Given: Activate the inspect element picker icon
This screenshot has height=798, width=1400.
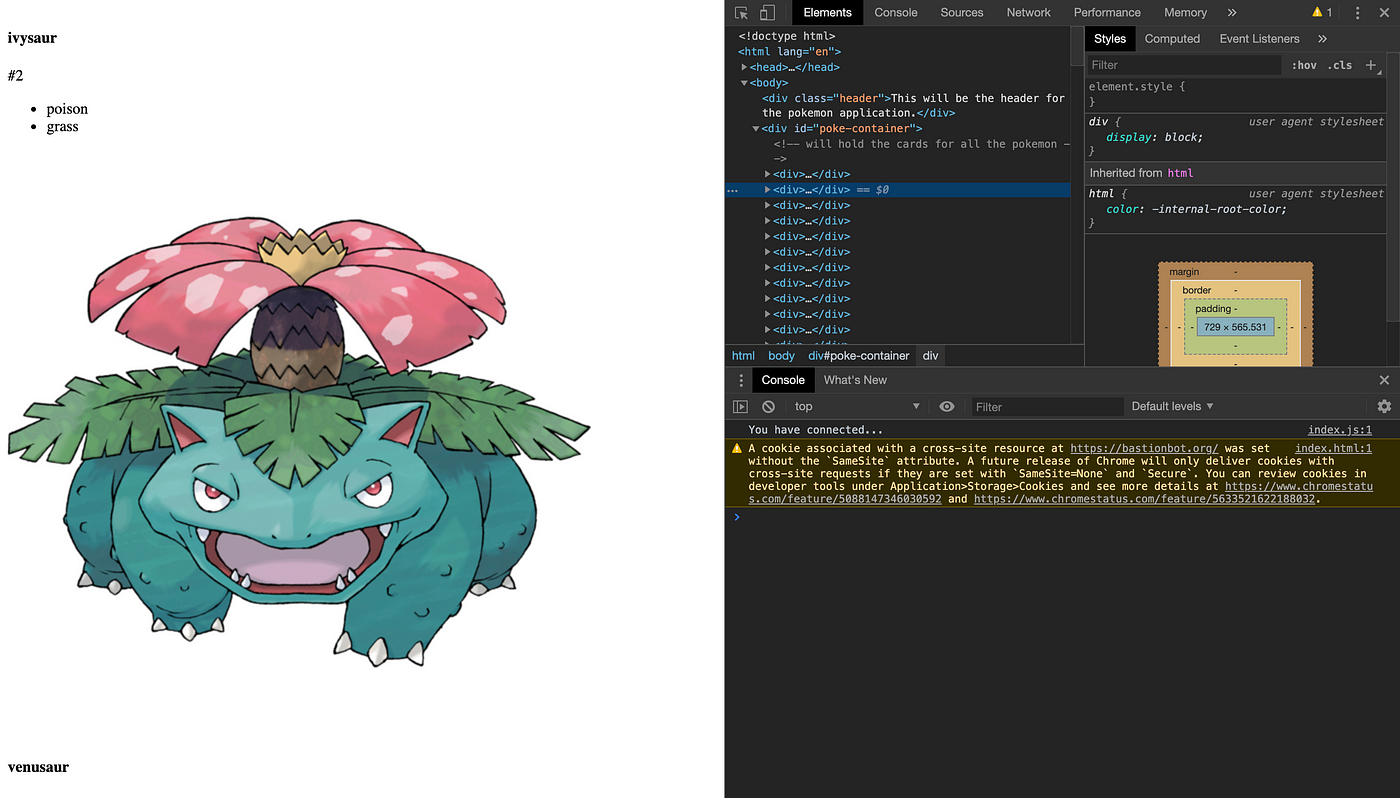Looking at the screenshot, I should pyautogui.click(x=742, y=13).
